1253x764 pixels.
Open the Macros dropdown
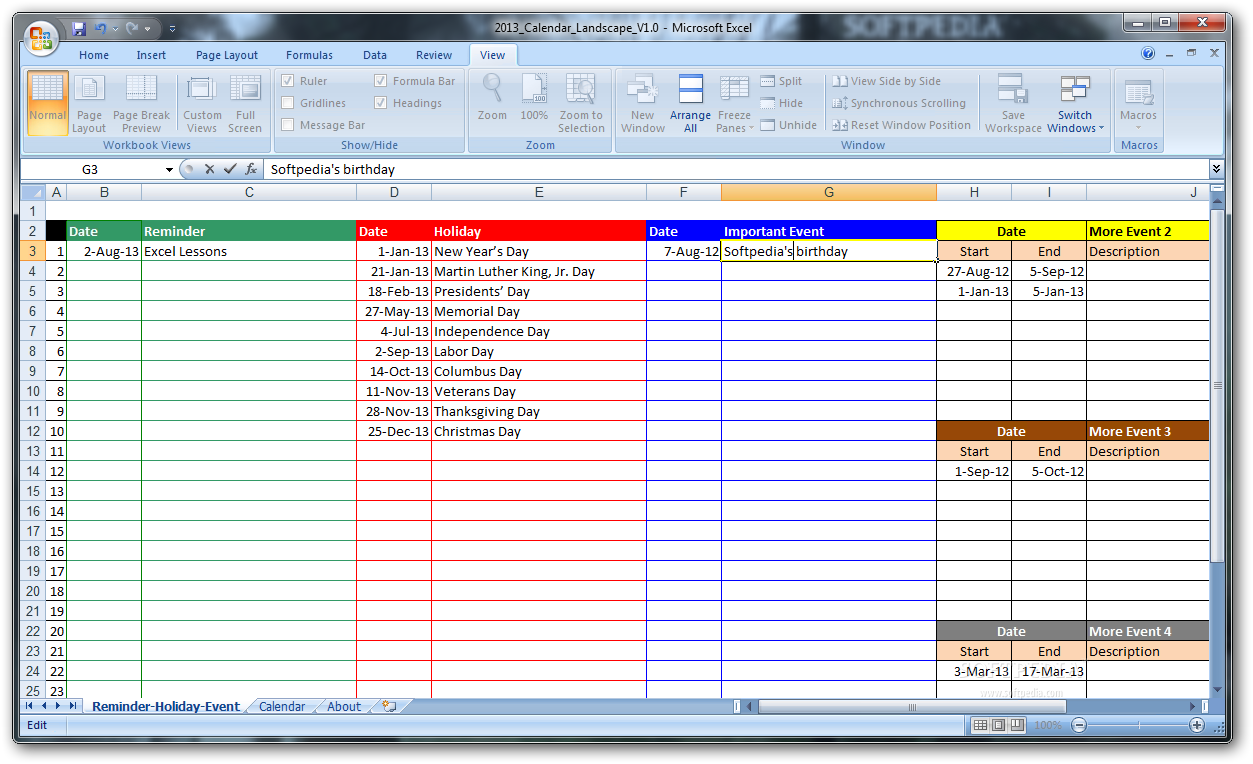pyautogui.click(x=1138, y=103)
